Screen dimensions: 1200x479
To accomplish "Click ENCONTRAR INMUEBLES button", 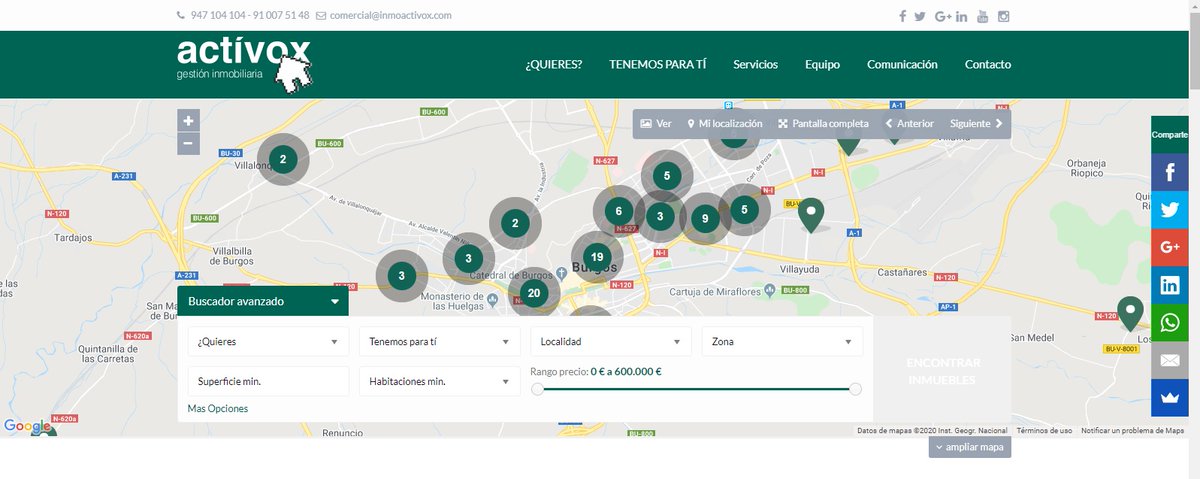I will tap(943, 371).
